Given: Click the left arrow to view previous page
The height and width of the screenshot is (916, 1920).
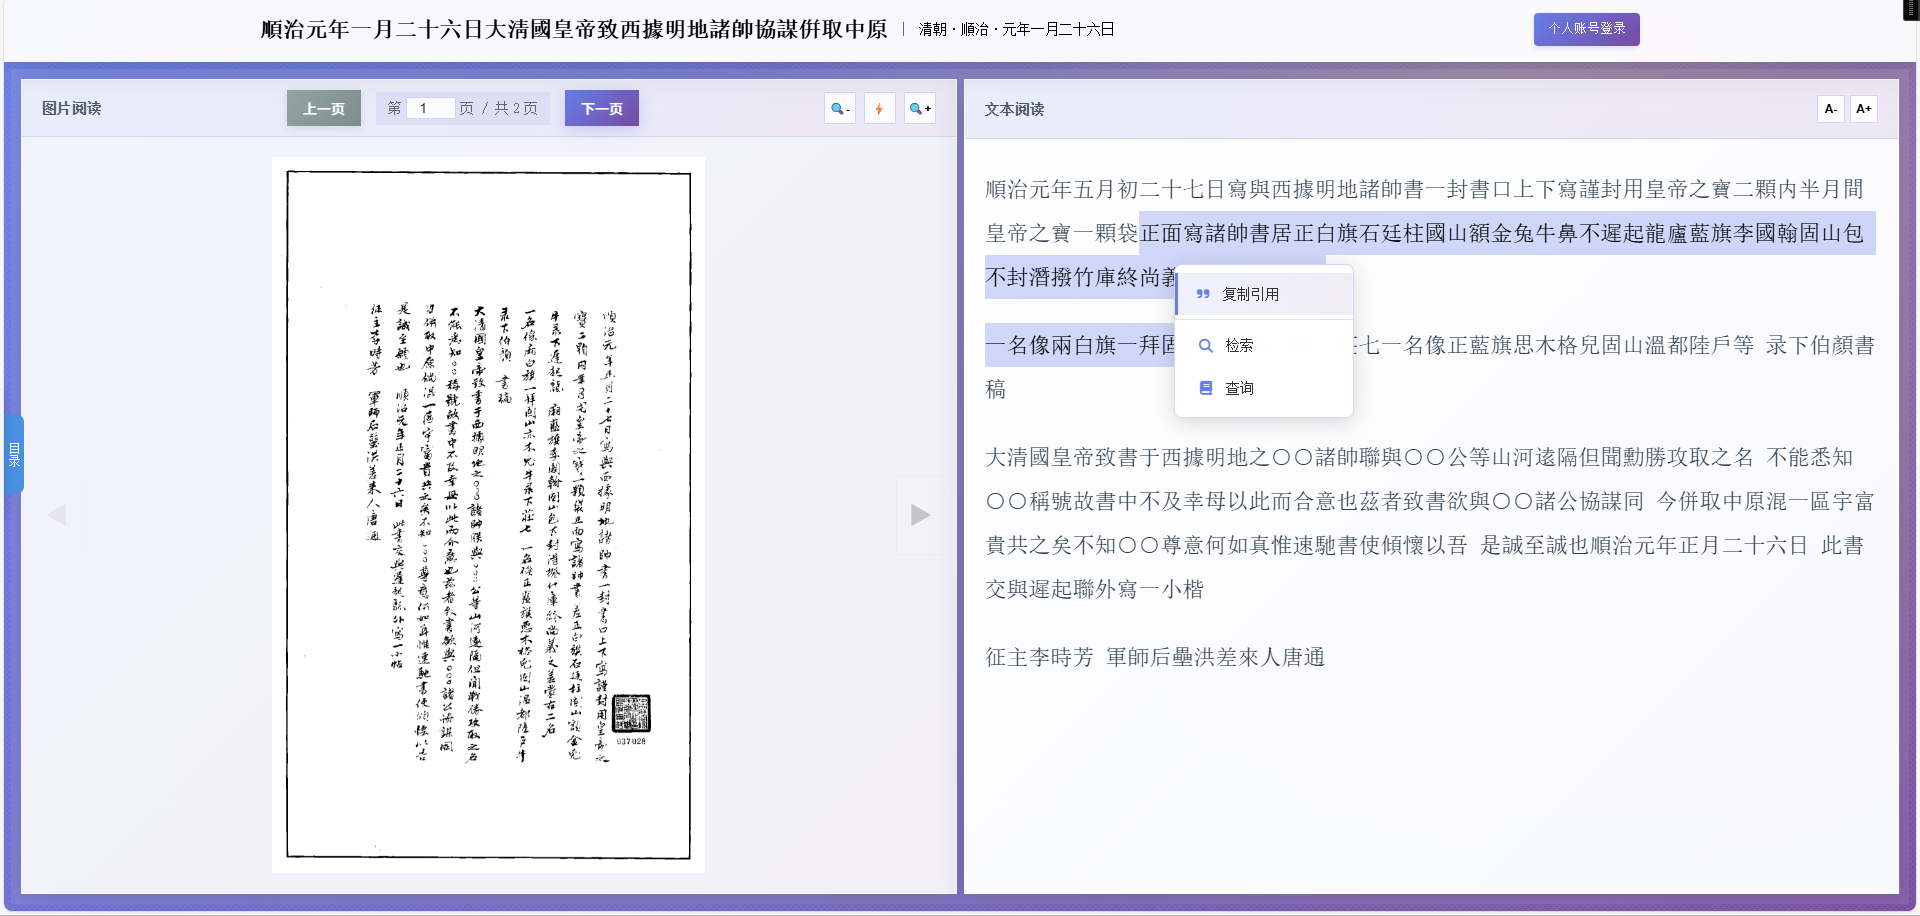Looking at the screenshot, I should tap(58, 514).
